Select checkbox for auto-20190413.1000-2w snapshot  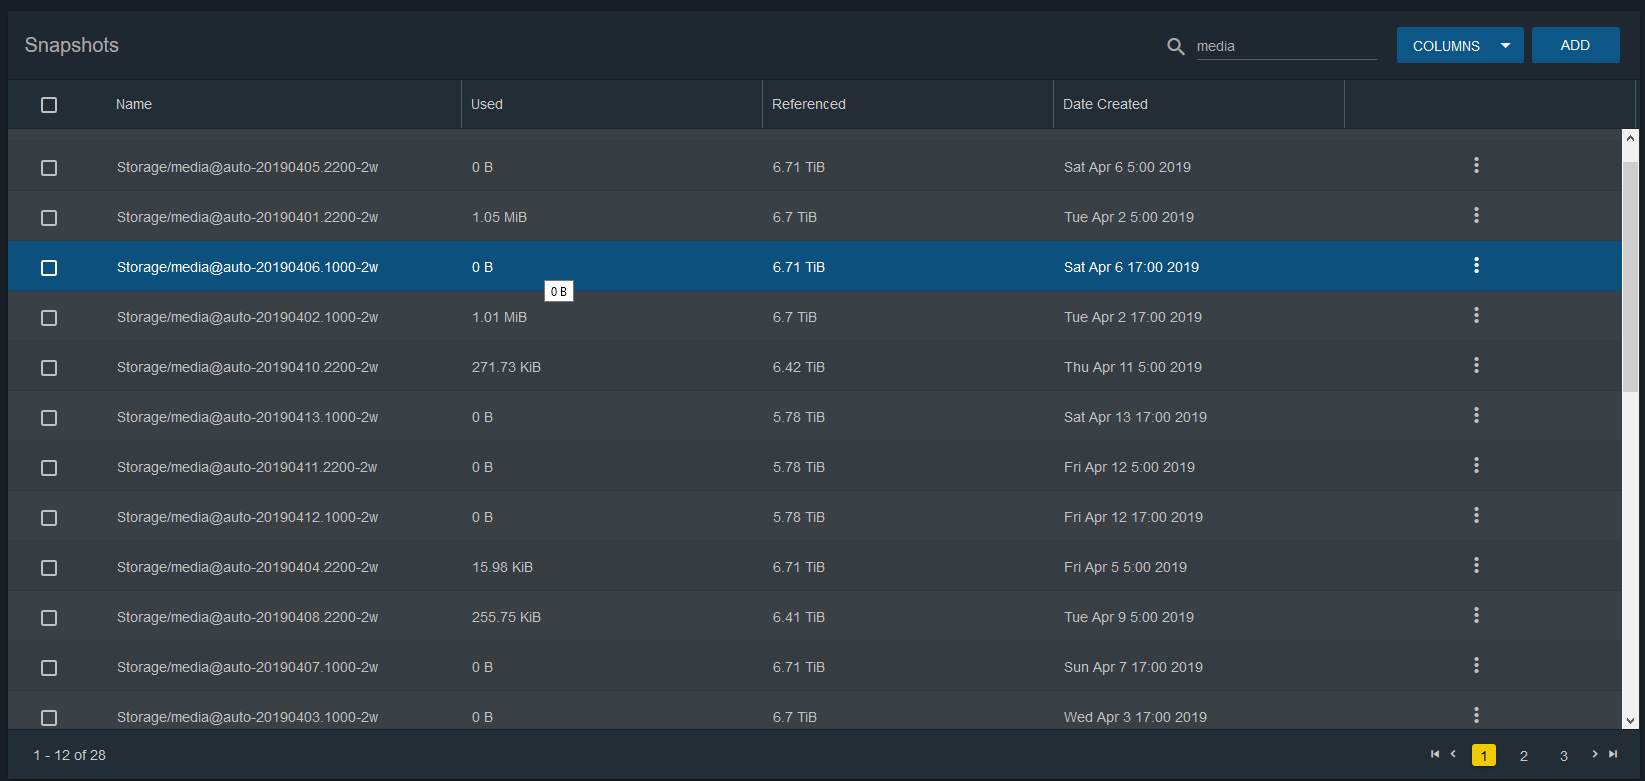click(x=49, y=418)
